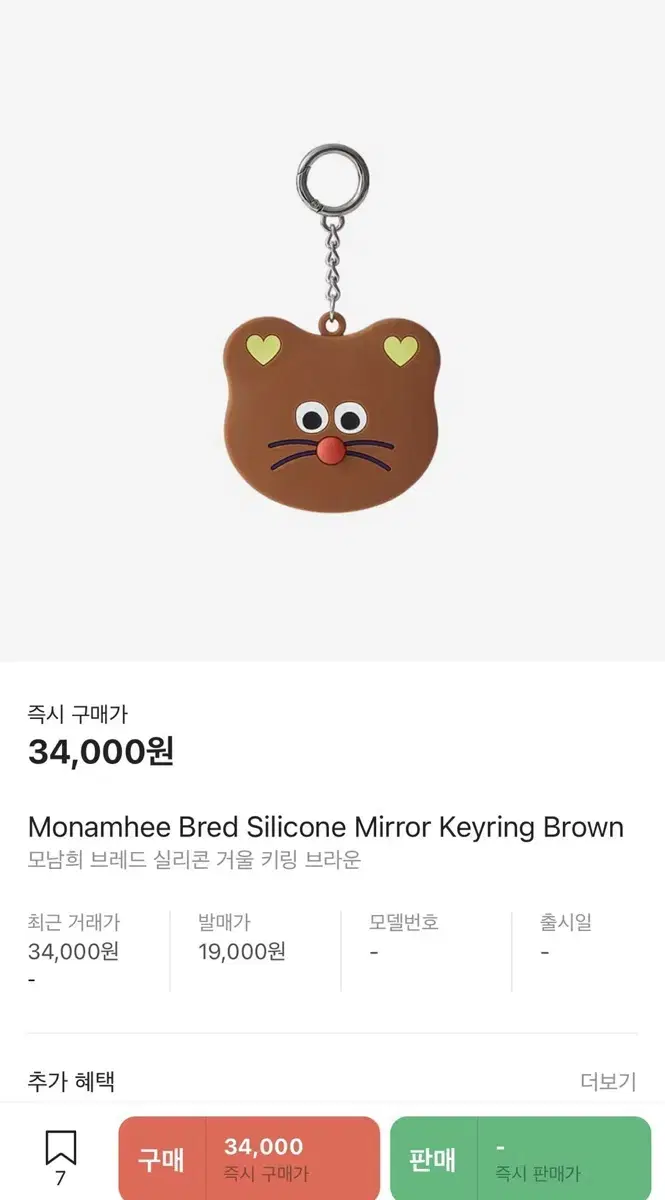
Task: Open 더보기 next to 추가 혜택
Action: (611, 1081)
